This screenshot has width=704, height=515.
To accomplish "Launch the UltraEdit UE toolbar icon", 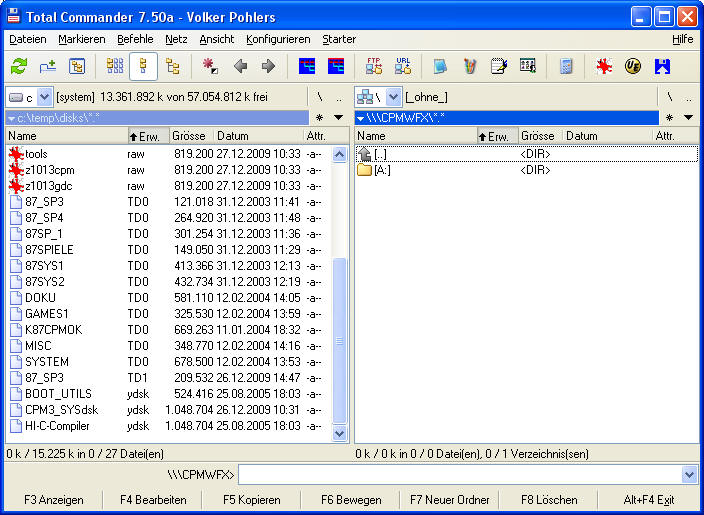I will [633, 66].
